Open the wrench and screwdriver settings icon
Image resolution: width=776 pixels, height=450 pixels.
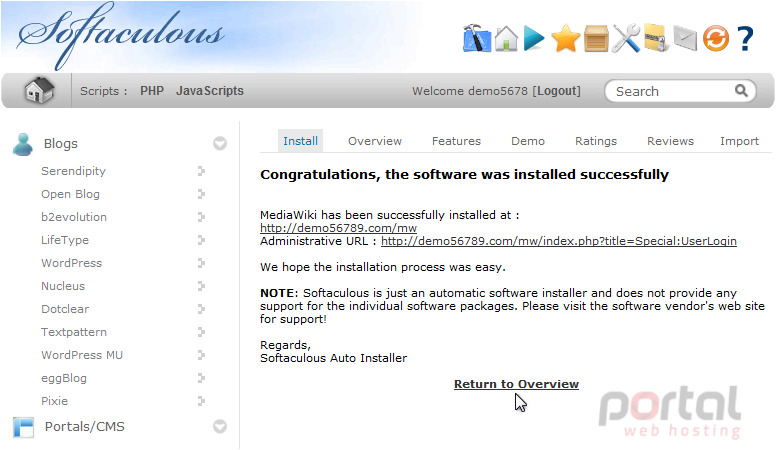click(626, 38)
